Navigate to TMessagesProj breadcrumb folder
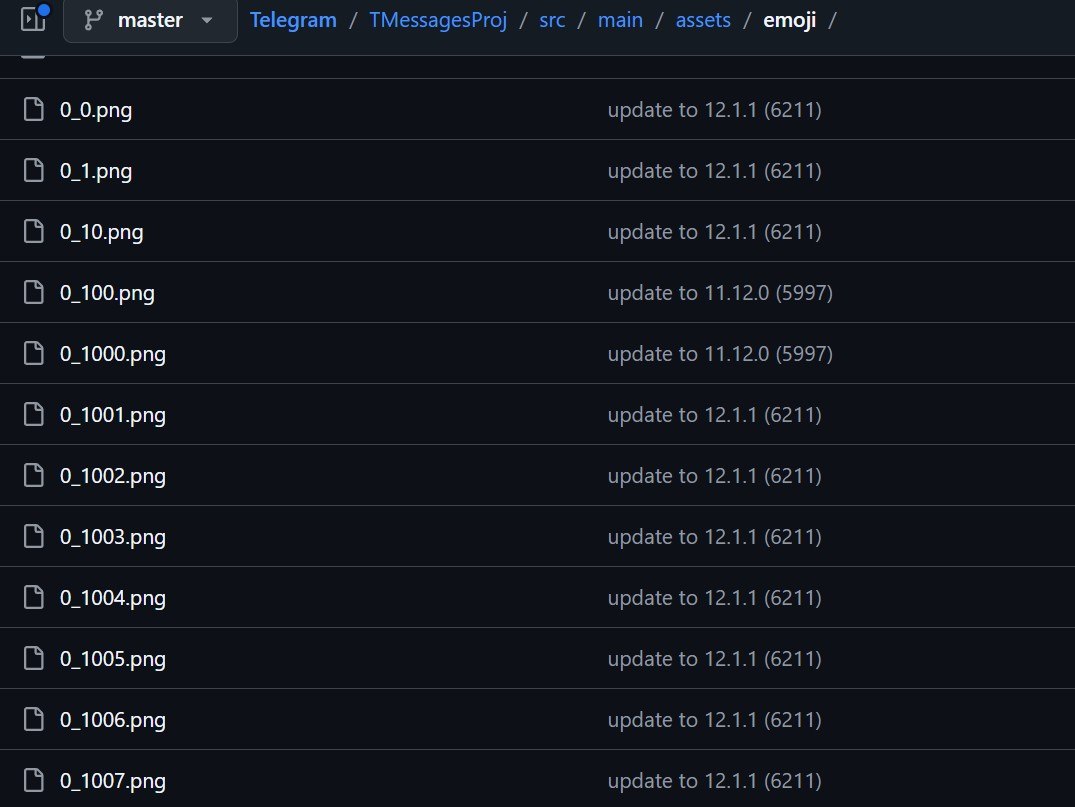The width and height of the screenshot is (1075, 807). pyautogui.click(x=438, y=20)
